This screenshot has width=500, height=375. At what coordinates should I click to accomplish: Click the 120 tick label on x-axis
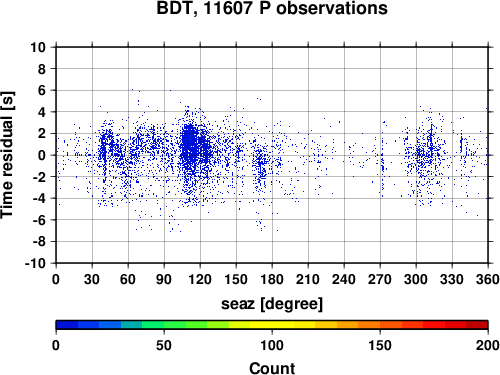point(200,279)
